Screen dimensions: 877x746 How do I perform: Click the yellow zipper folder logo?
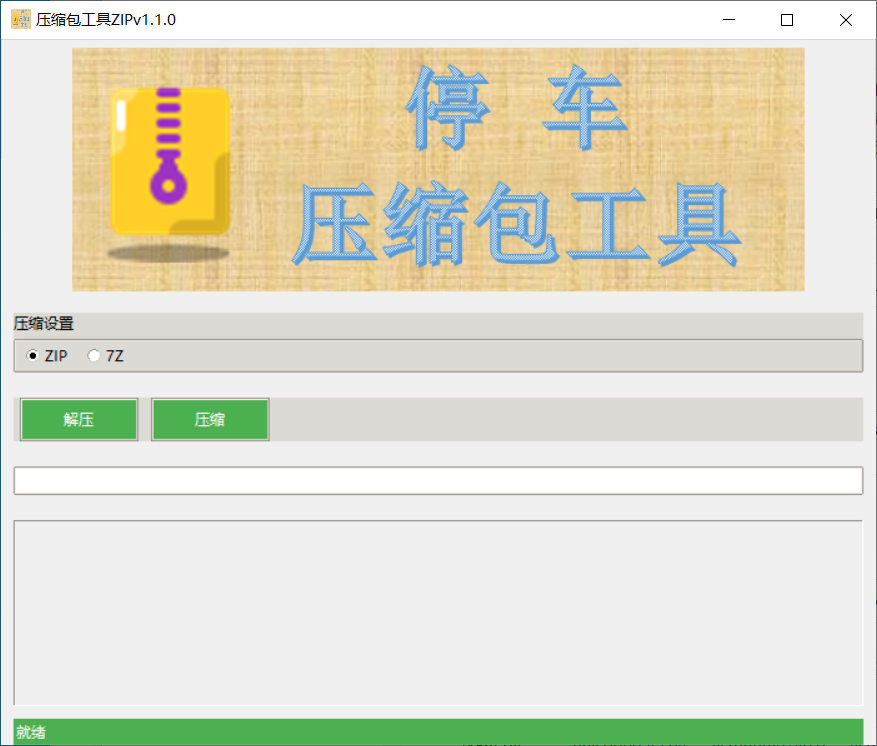[x=170, y=160]
